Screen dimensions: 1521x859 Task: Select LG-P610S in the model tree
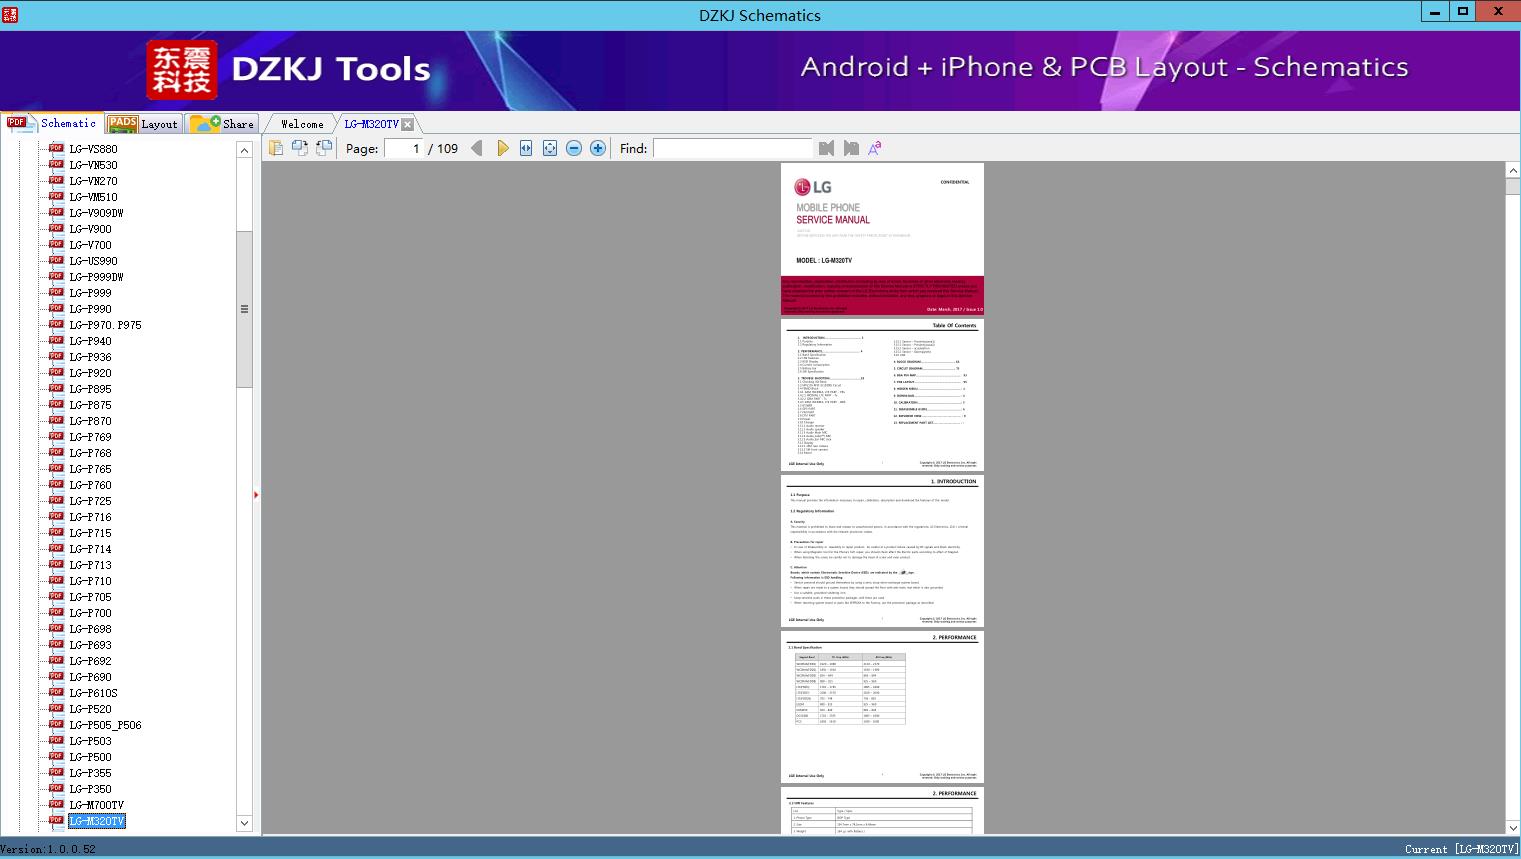[x=93, y=693]
